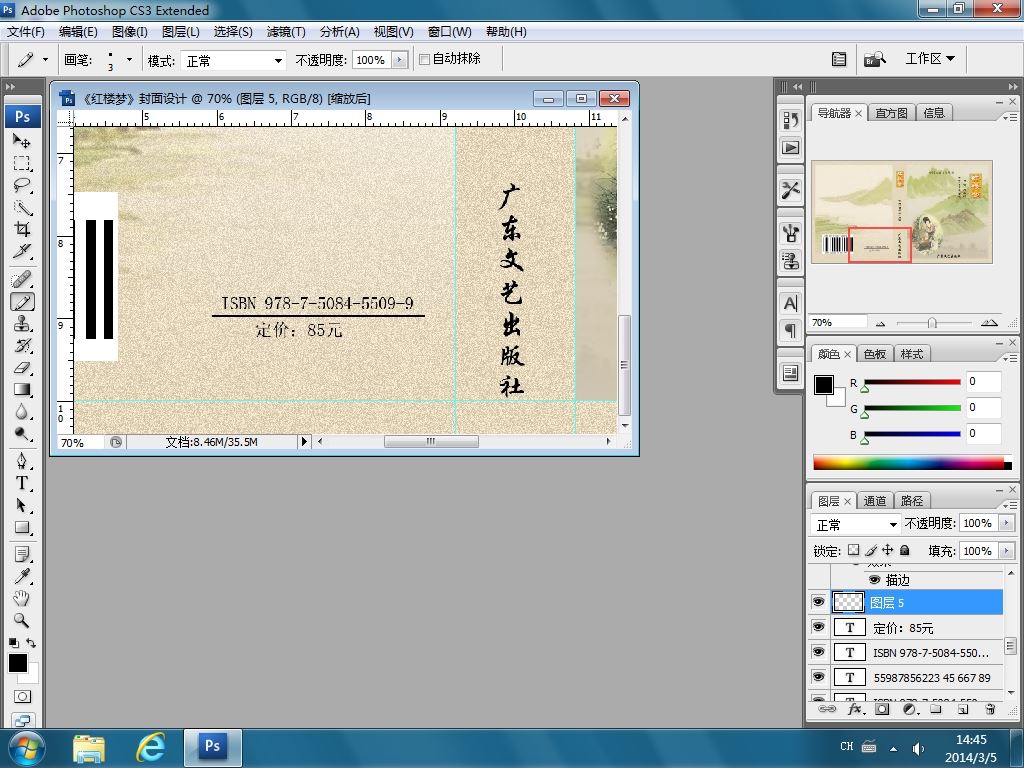
Task: Select the Pencil tool in toolbox
Action: coord(22,302)
